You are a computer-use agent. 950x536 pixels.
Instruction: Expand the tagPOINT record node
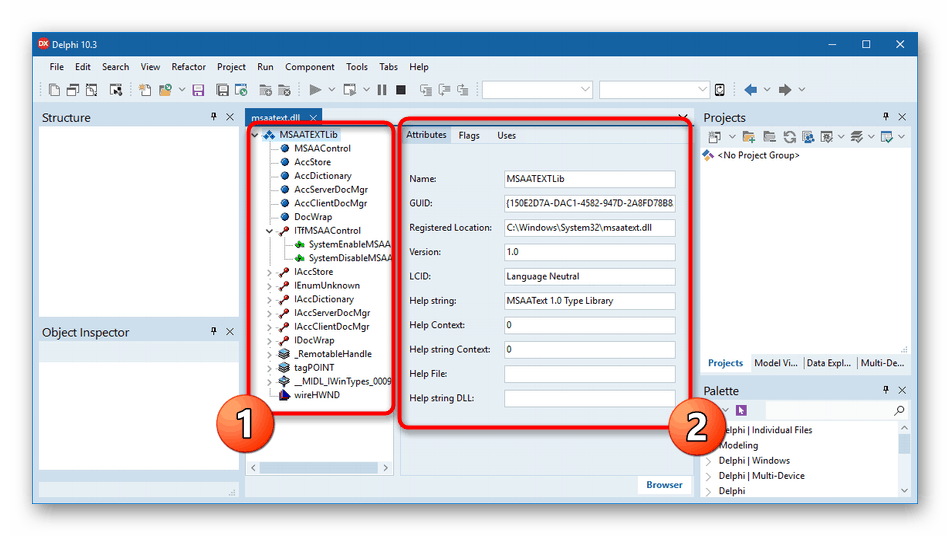tap(270, 368)
